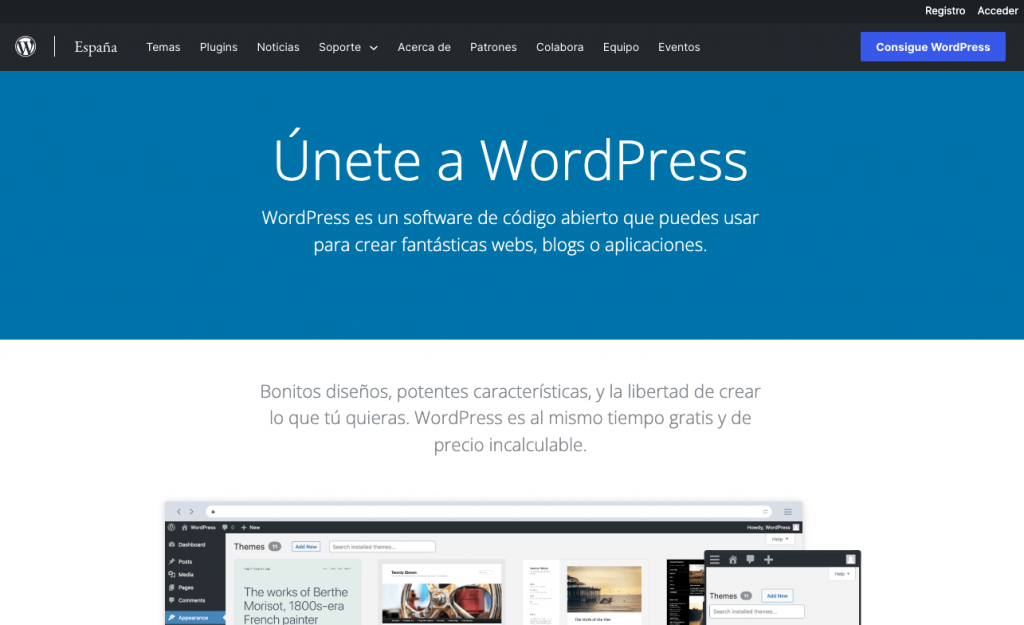This screenshot has width=1024, height=625.
Task: Click the Twenty Eleven theme thumbnail
Action: [441, 595]
